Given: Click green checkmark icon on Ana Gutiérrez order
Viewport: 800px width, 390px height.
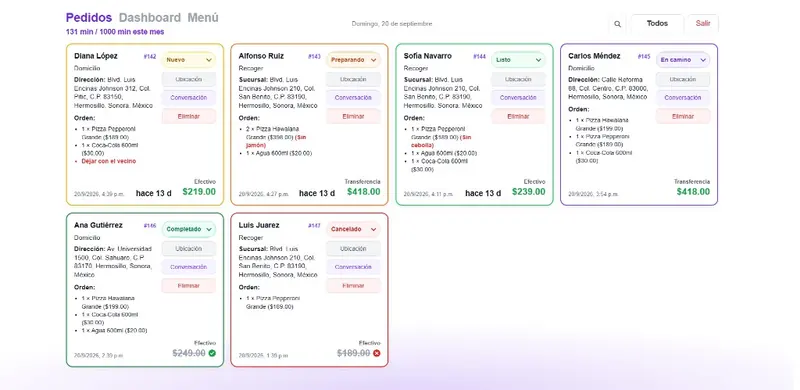Looking at the screenshot, I should click(x=212, y=353).
